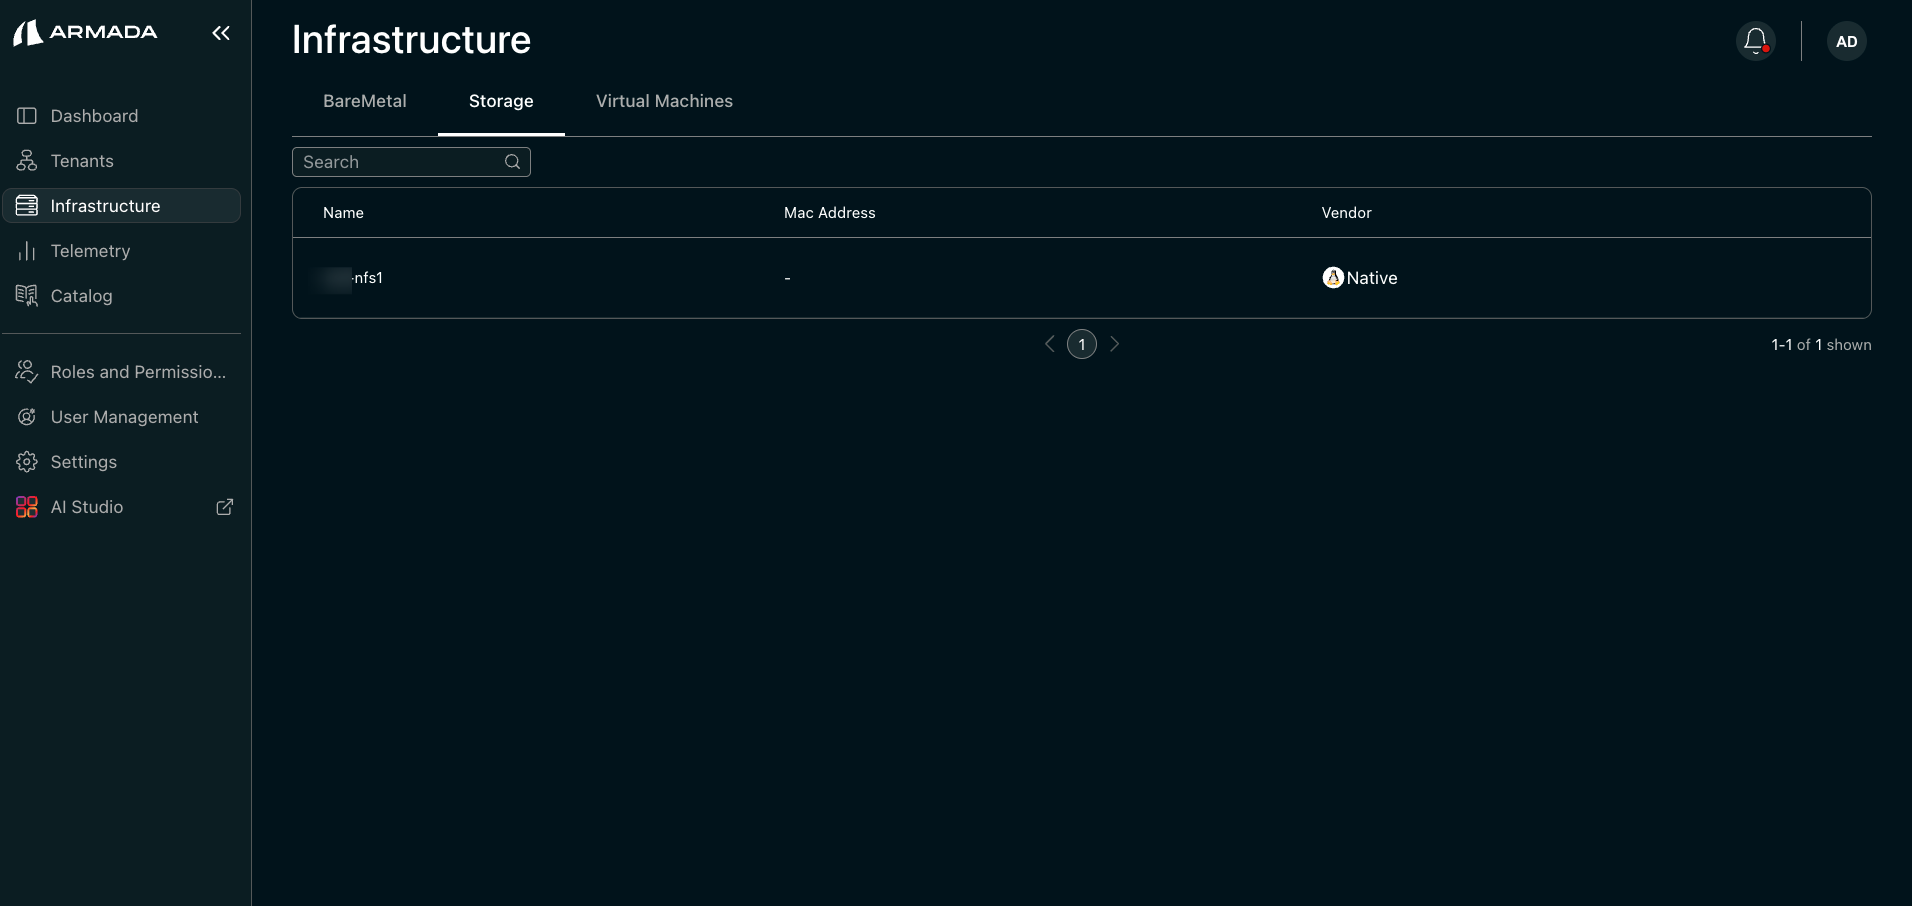Image resolution: width=1913 pixels, height=907 pixels.
Task: Go to next page arrow
Action: tap(1115, 344)
